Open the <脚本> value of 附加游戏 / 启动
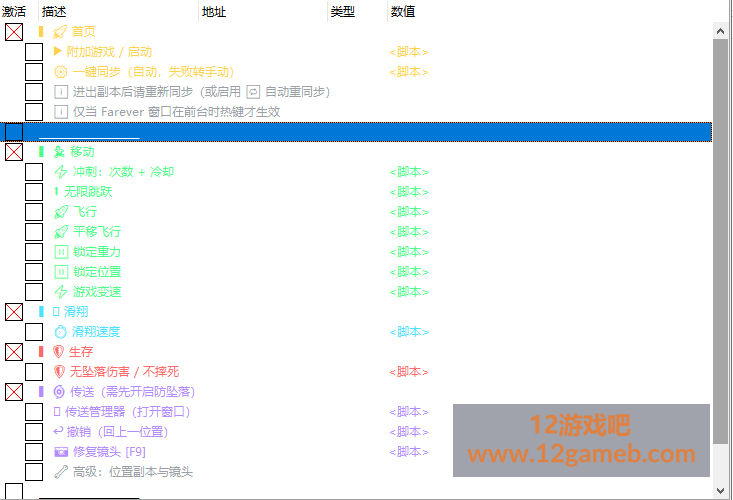The height and width of the screenshot is (500, 733). tap(409, 52)
